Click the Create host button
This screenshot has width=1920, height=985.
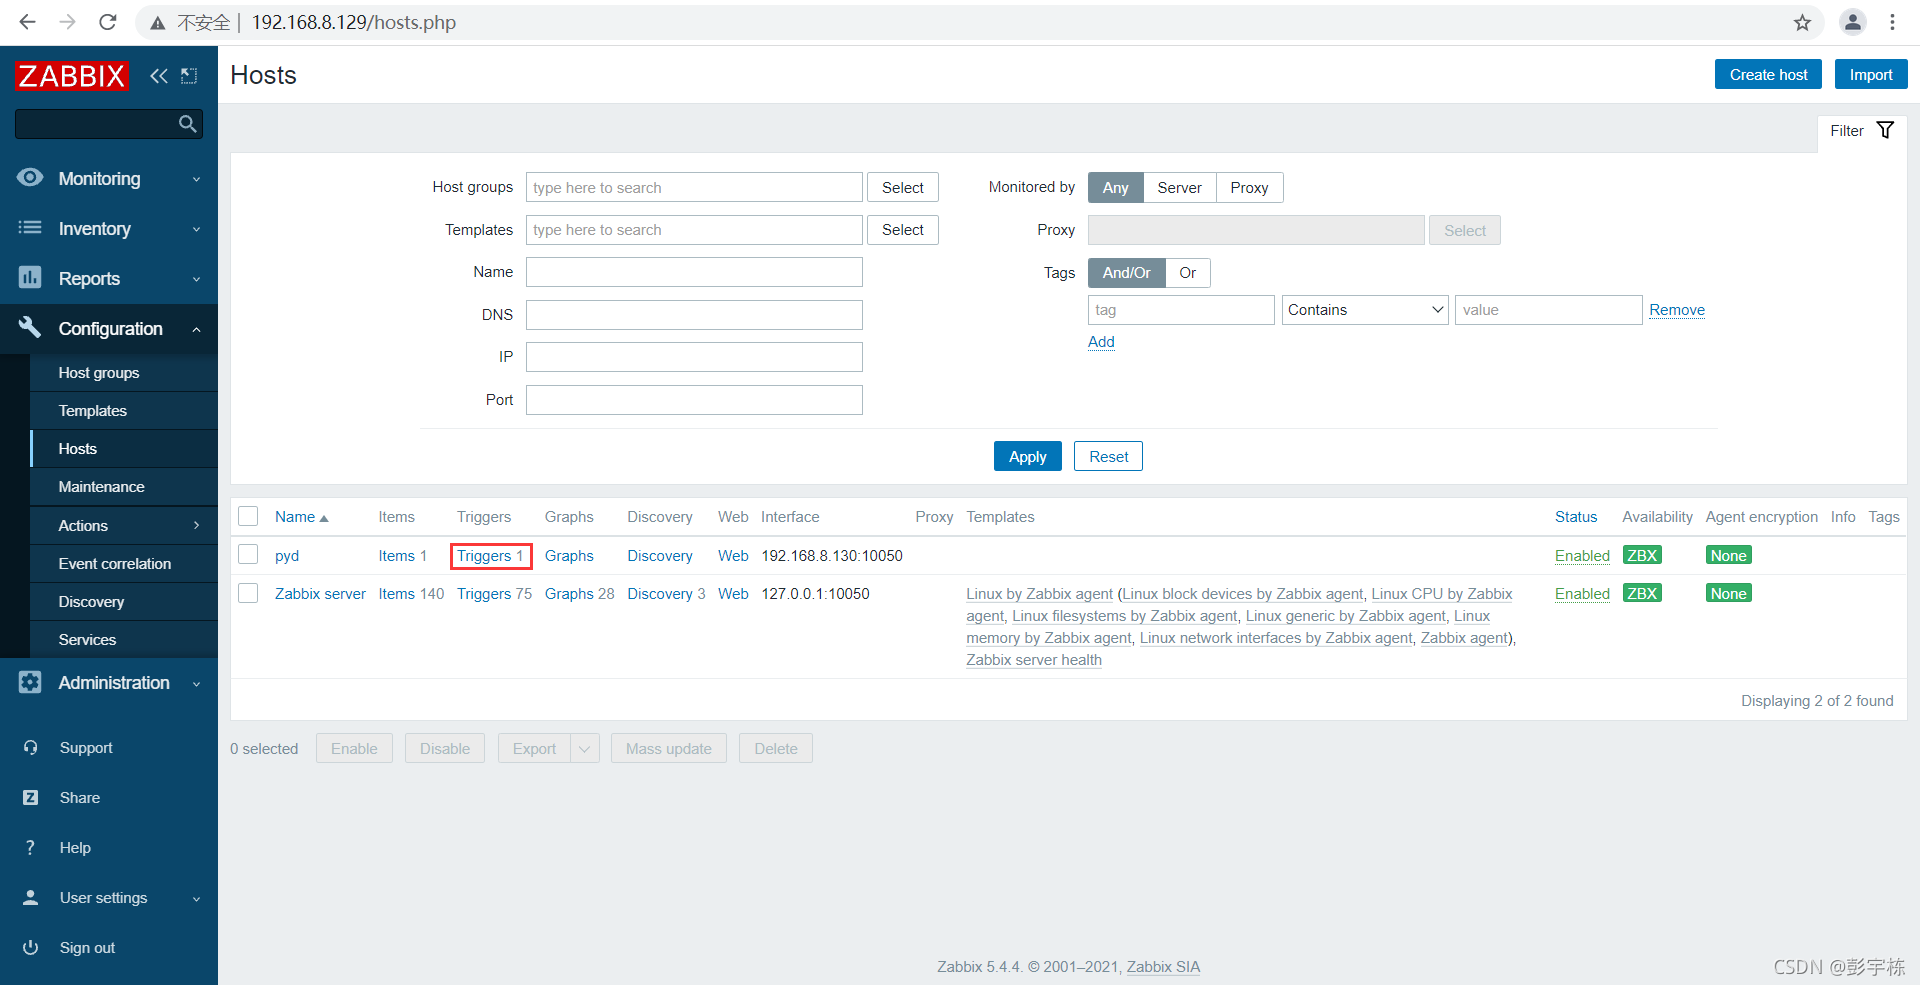(1768, 74)
